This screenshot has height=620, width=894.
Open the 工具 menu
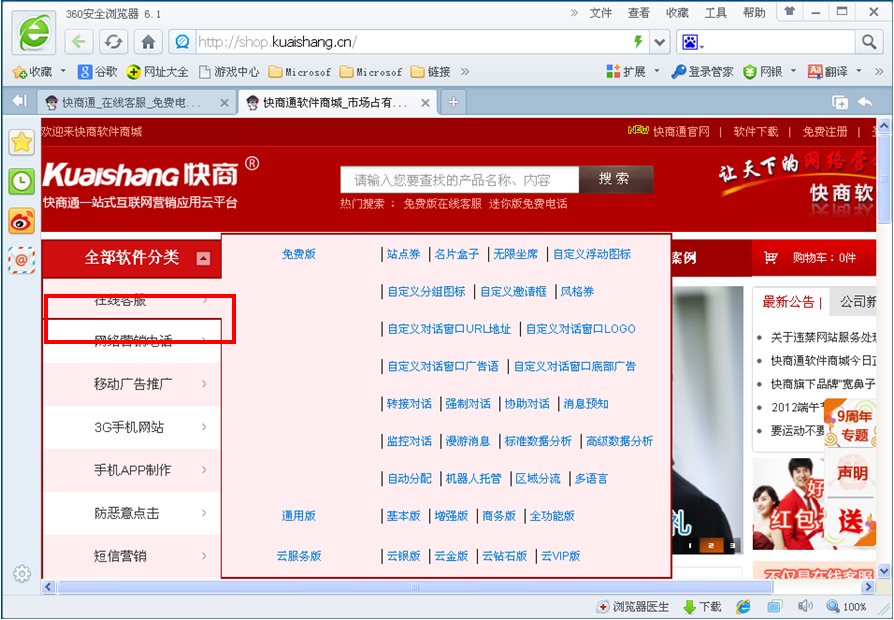point(716,13)
